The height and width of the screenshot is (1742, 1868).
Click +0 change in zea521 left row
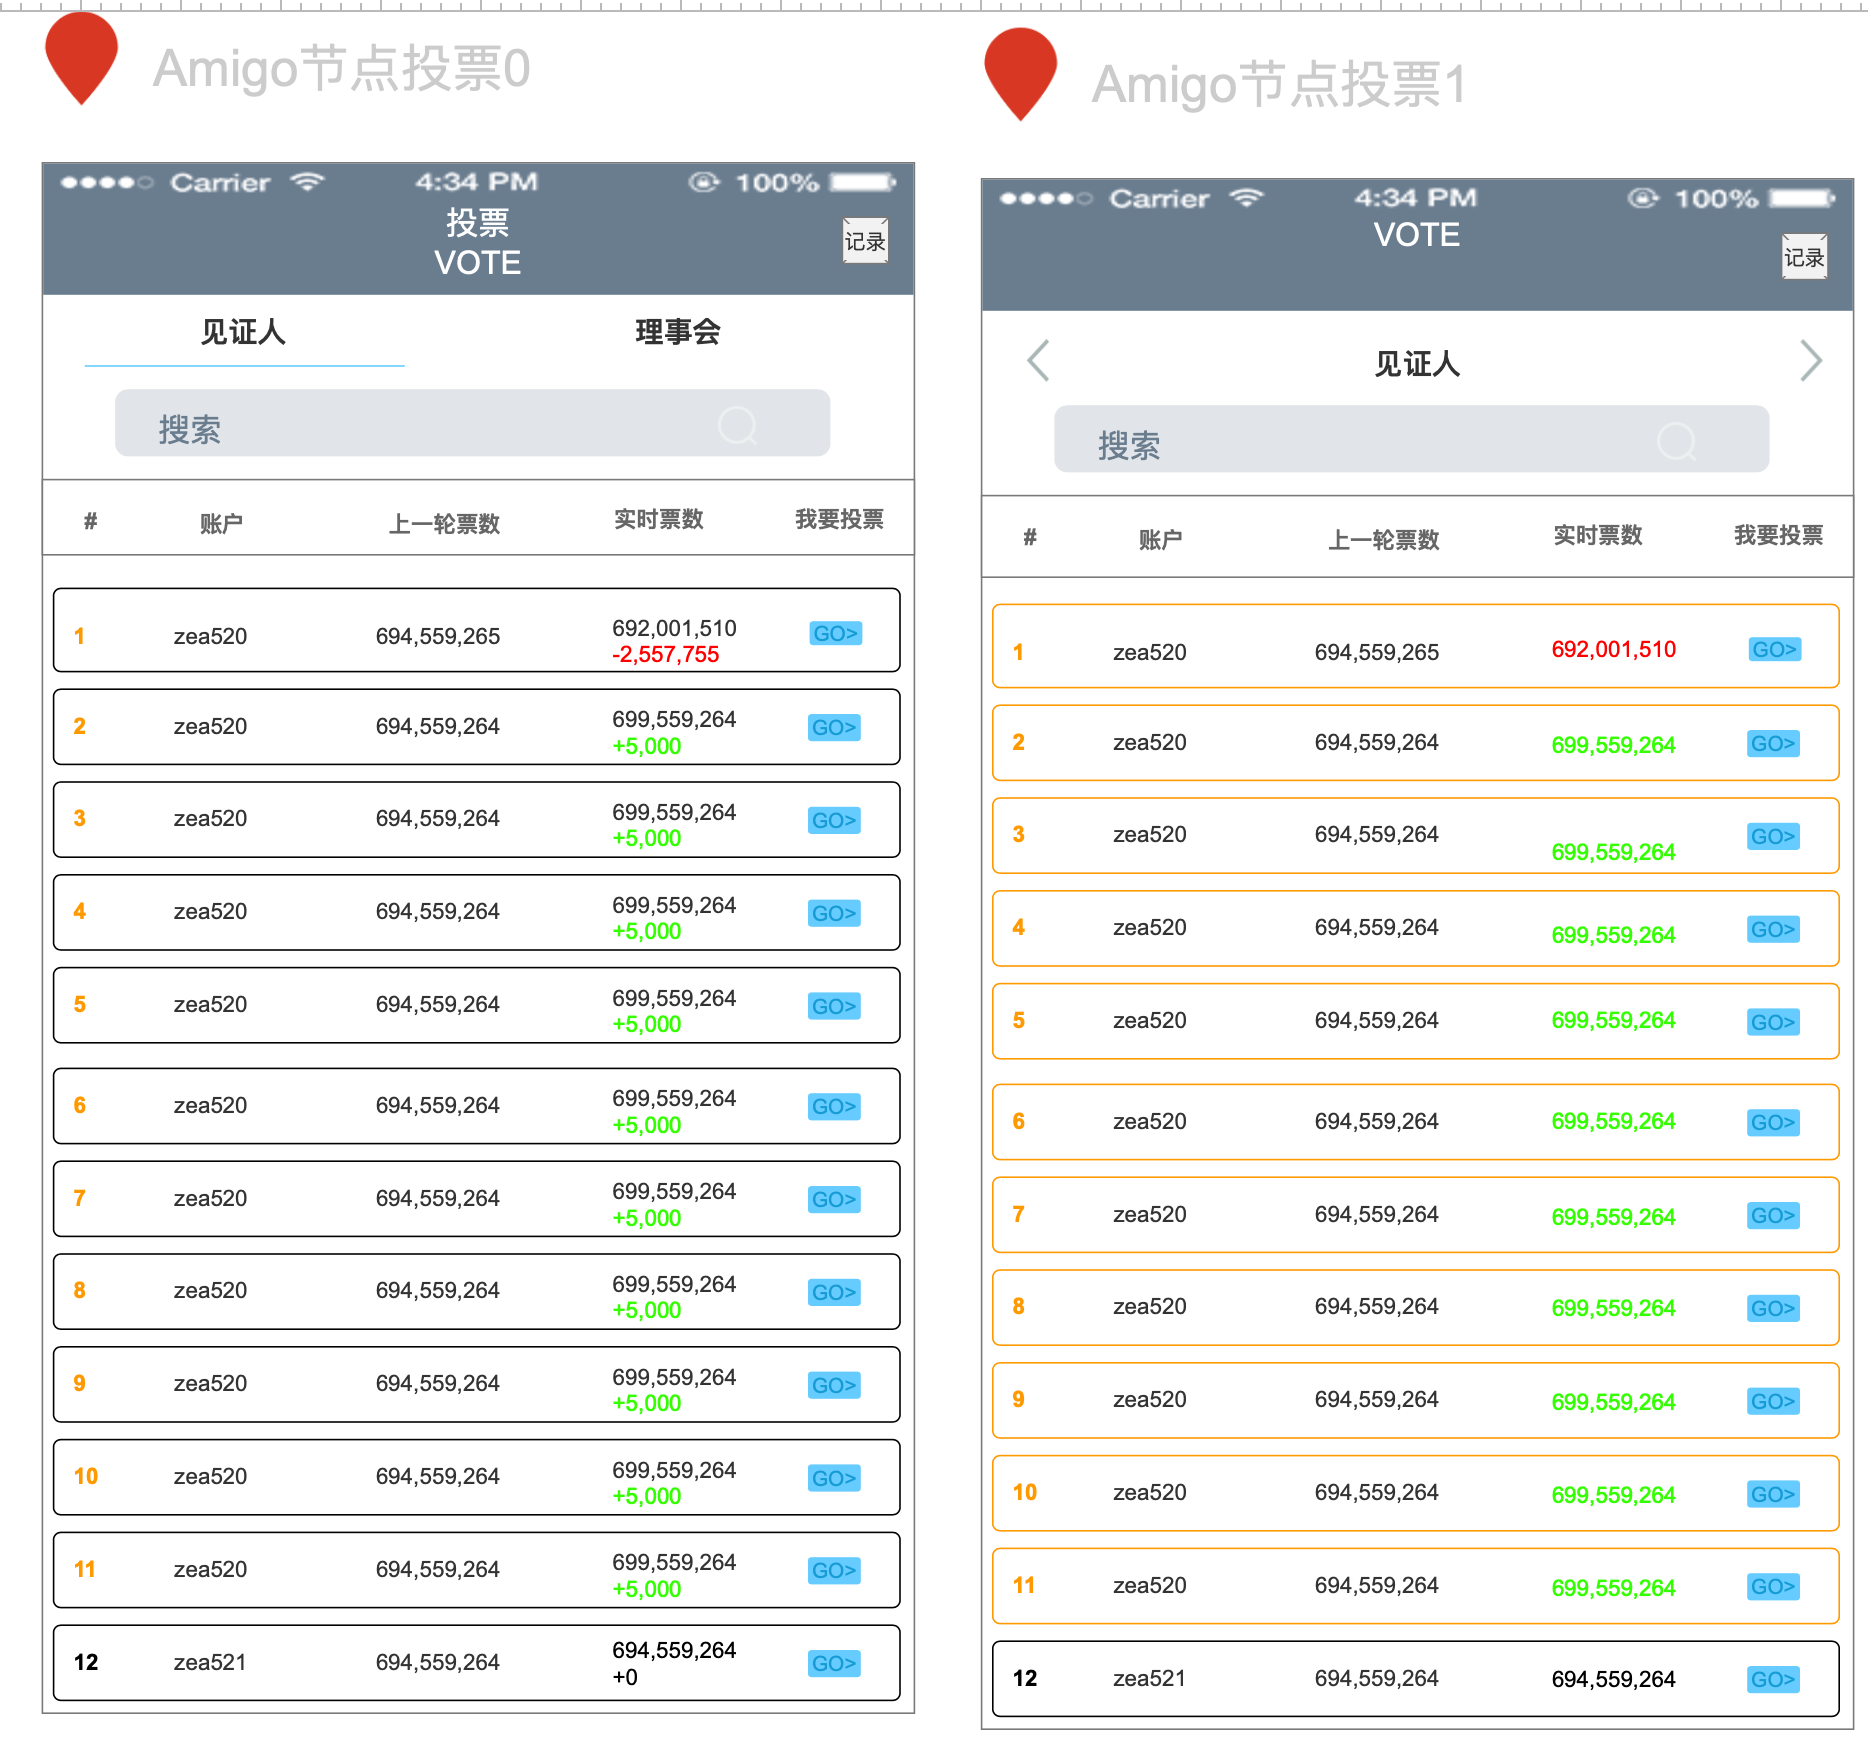(625, 1677)
